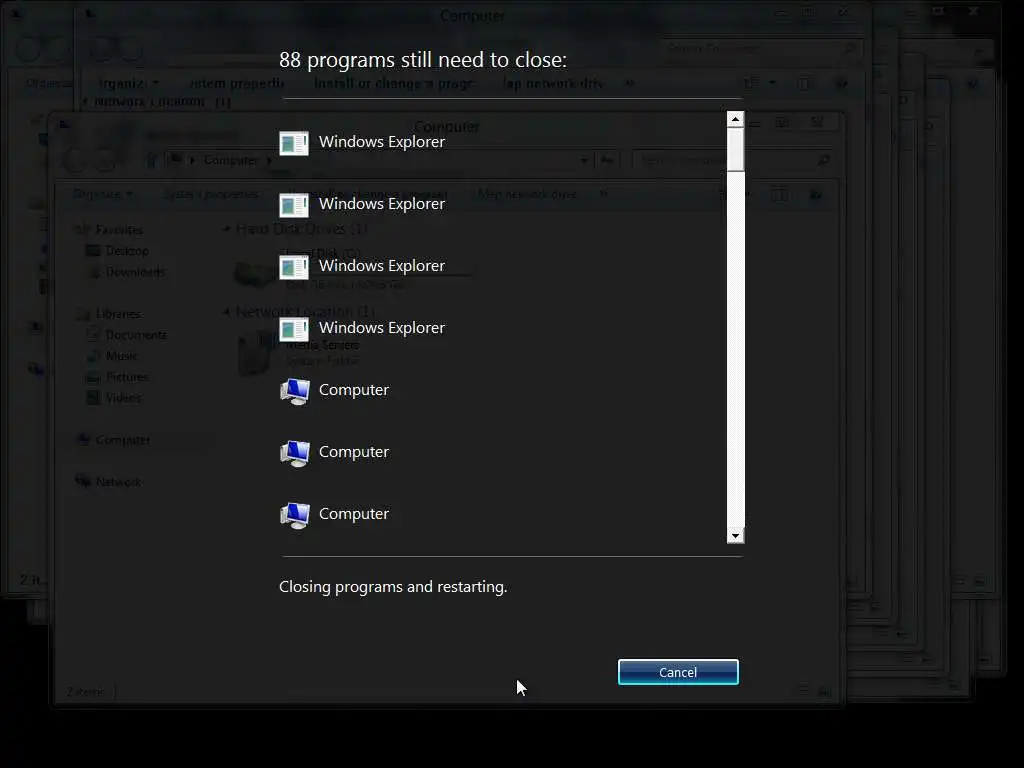The image size is (1024, 768).
Task: Select Documents in the background window sidebar
Action: pos(136,334)
